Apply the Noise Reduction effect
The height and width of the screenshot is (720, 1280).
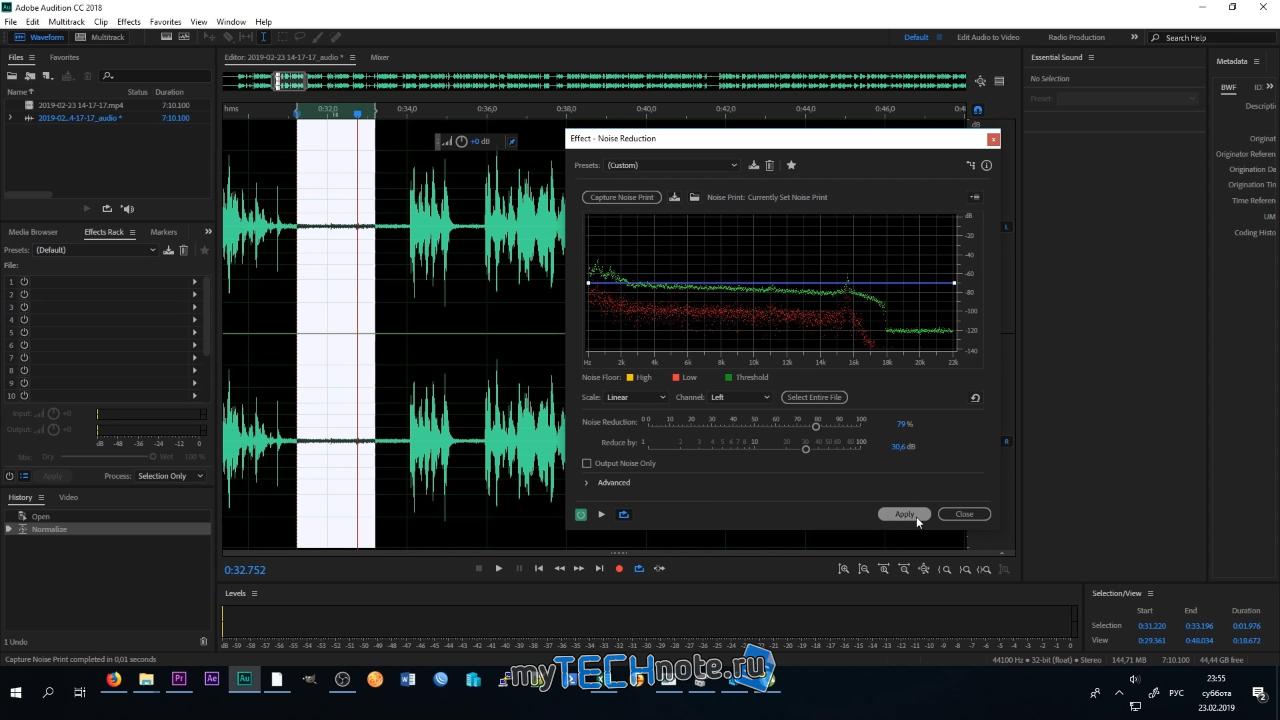tap(904, 514)
